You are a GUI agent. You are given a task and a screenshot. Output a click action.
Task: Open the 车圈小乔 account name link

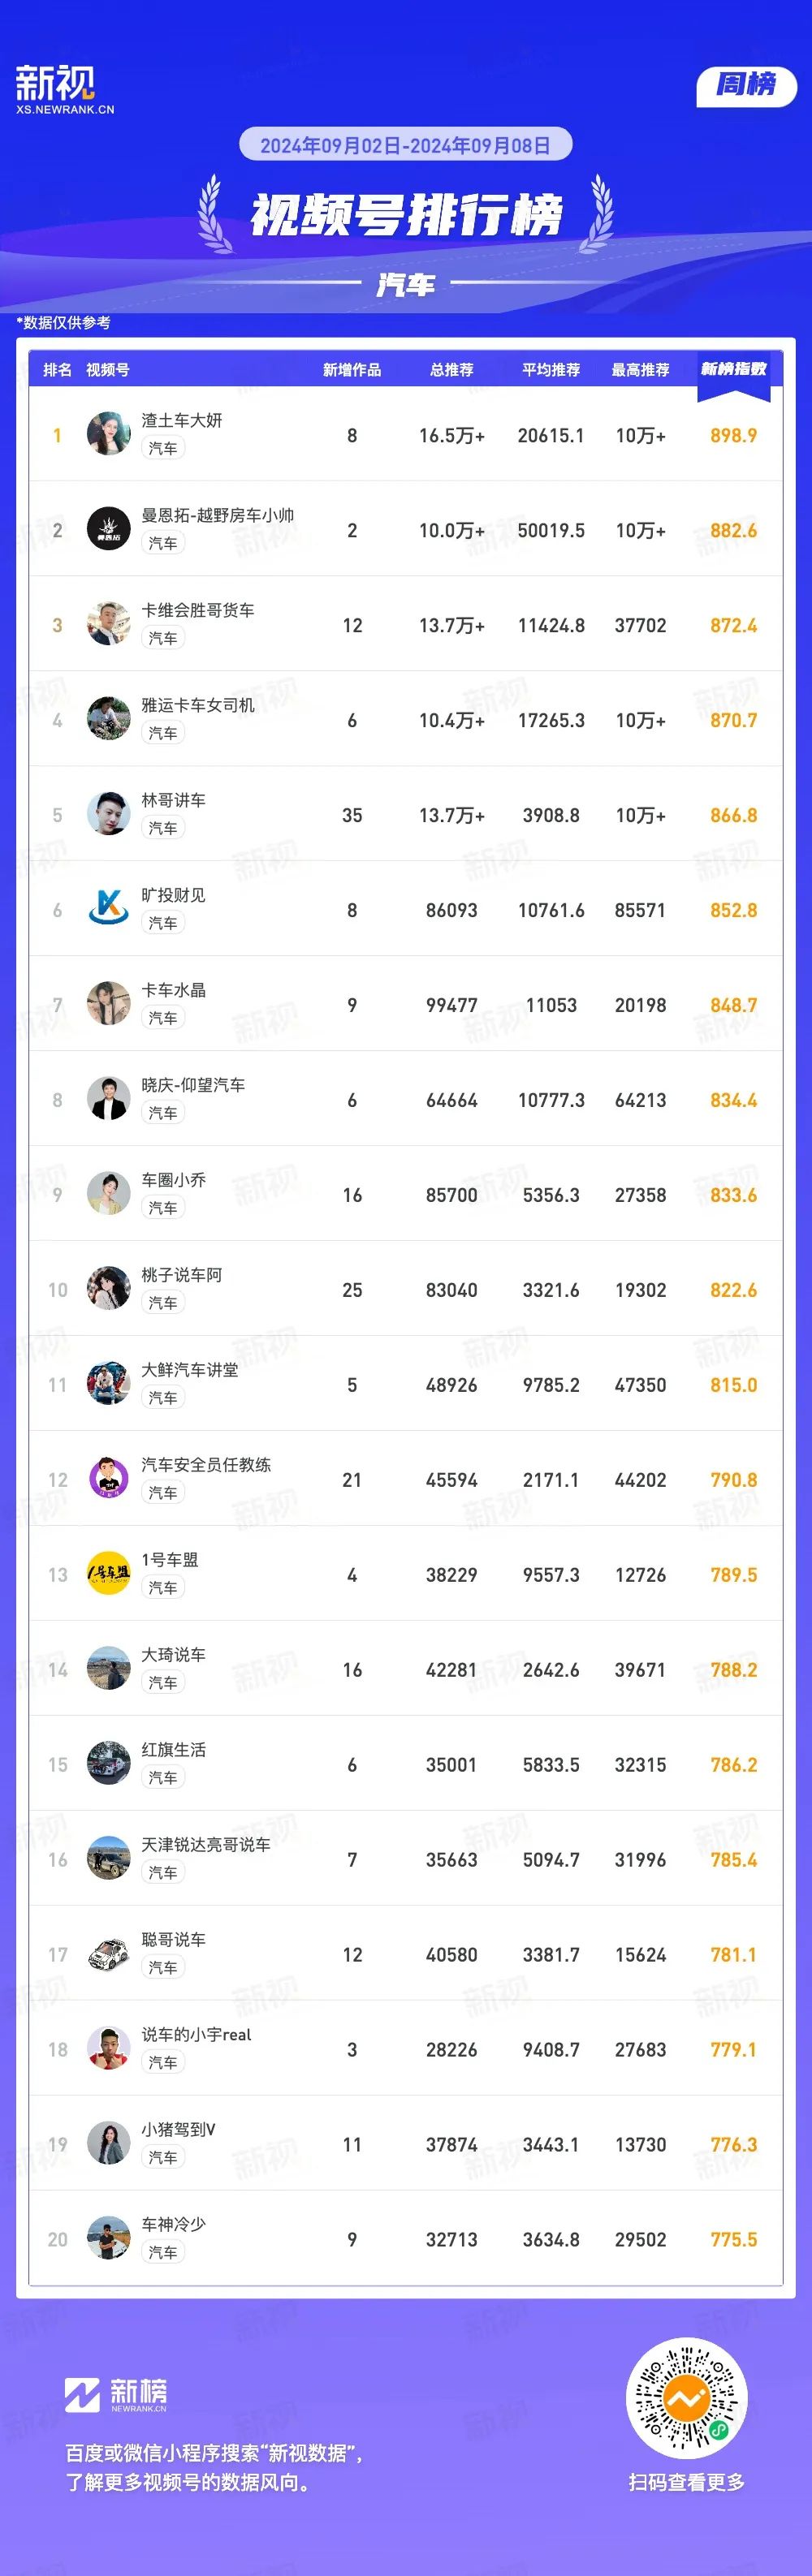point(174,1180)
